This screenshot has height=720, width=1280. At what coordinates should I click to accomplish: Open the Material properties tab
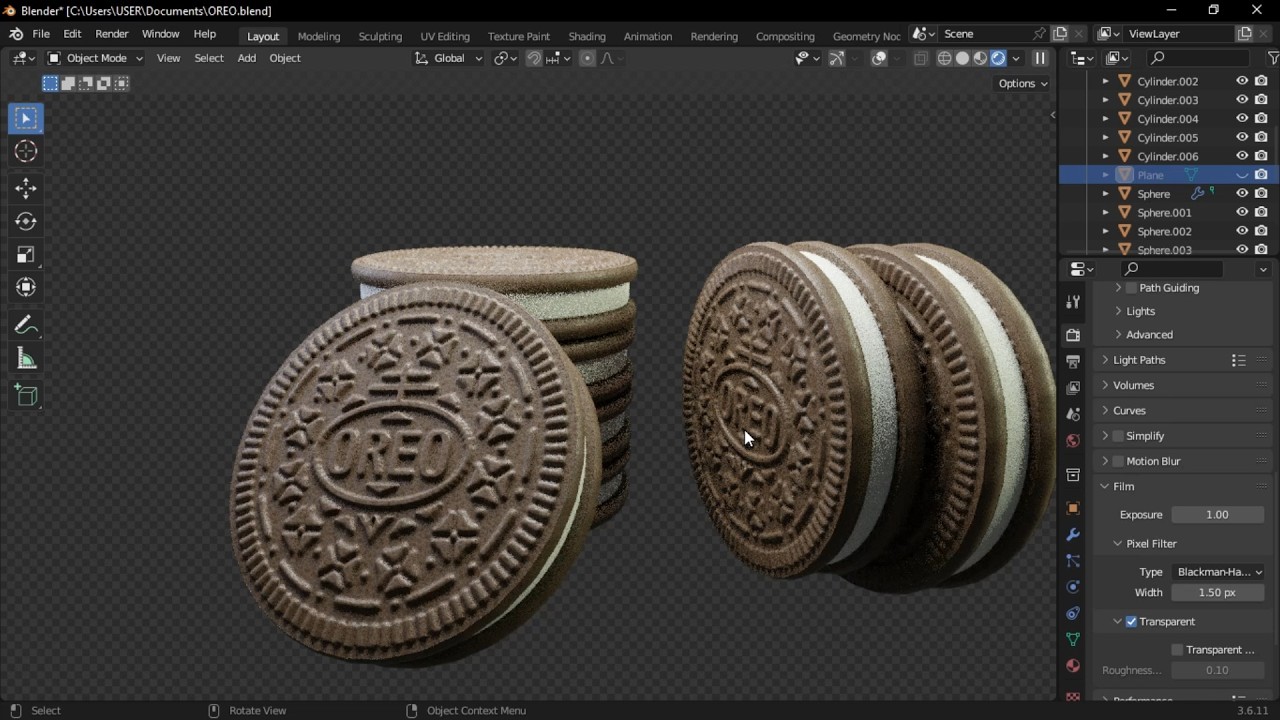(1073, 666)
